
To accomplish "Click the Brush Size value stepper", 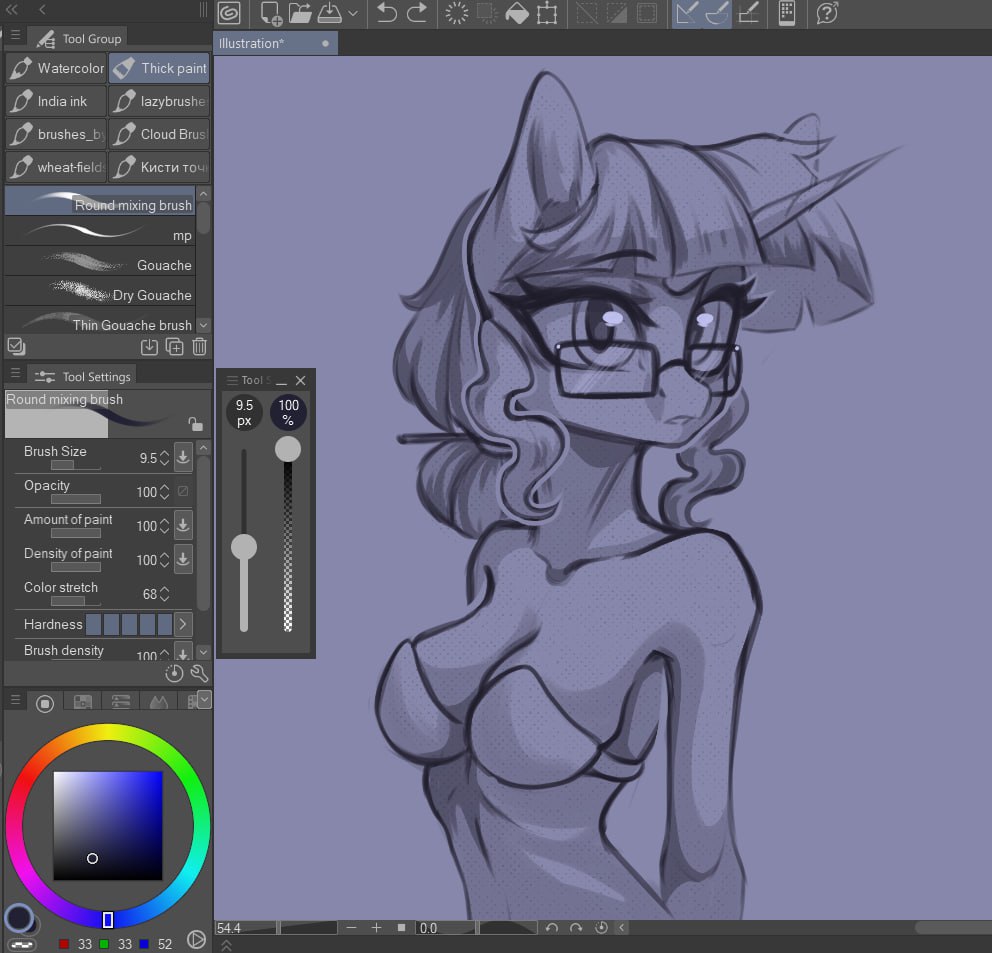I will pos(164,458).
